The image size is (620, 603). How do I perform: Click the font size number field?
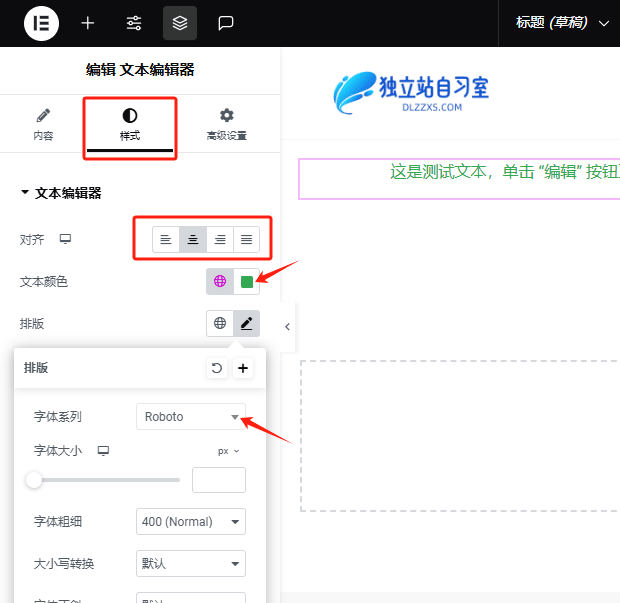pos(219,480)
